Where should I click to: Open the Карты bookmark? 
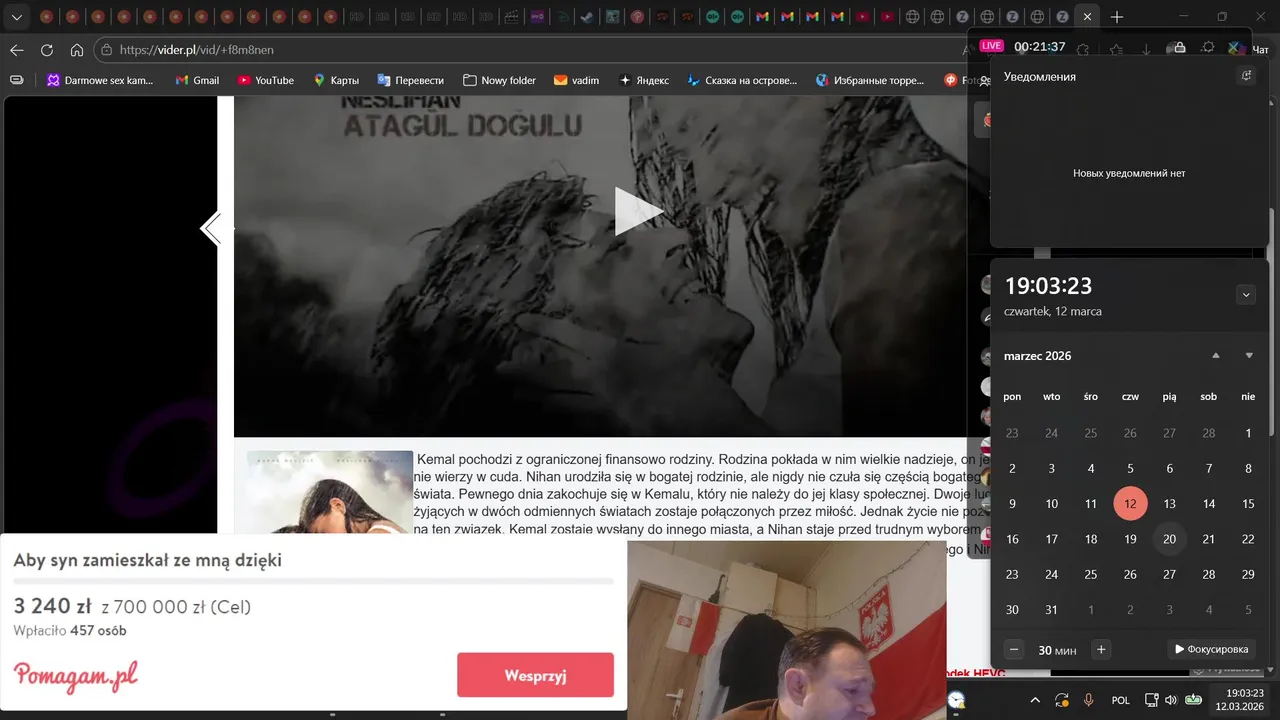pyautogui.click(x=336, y=80)
